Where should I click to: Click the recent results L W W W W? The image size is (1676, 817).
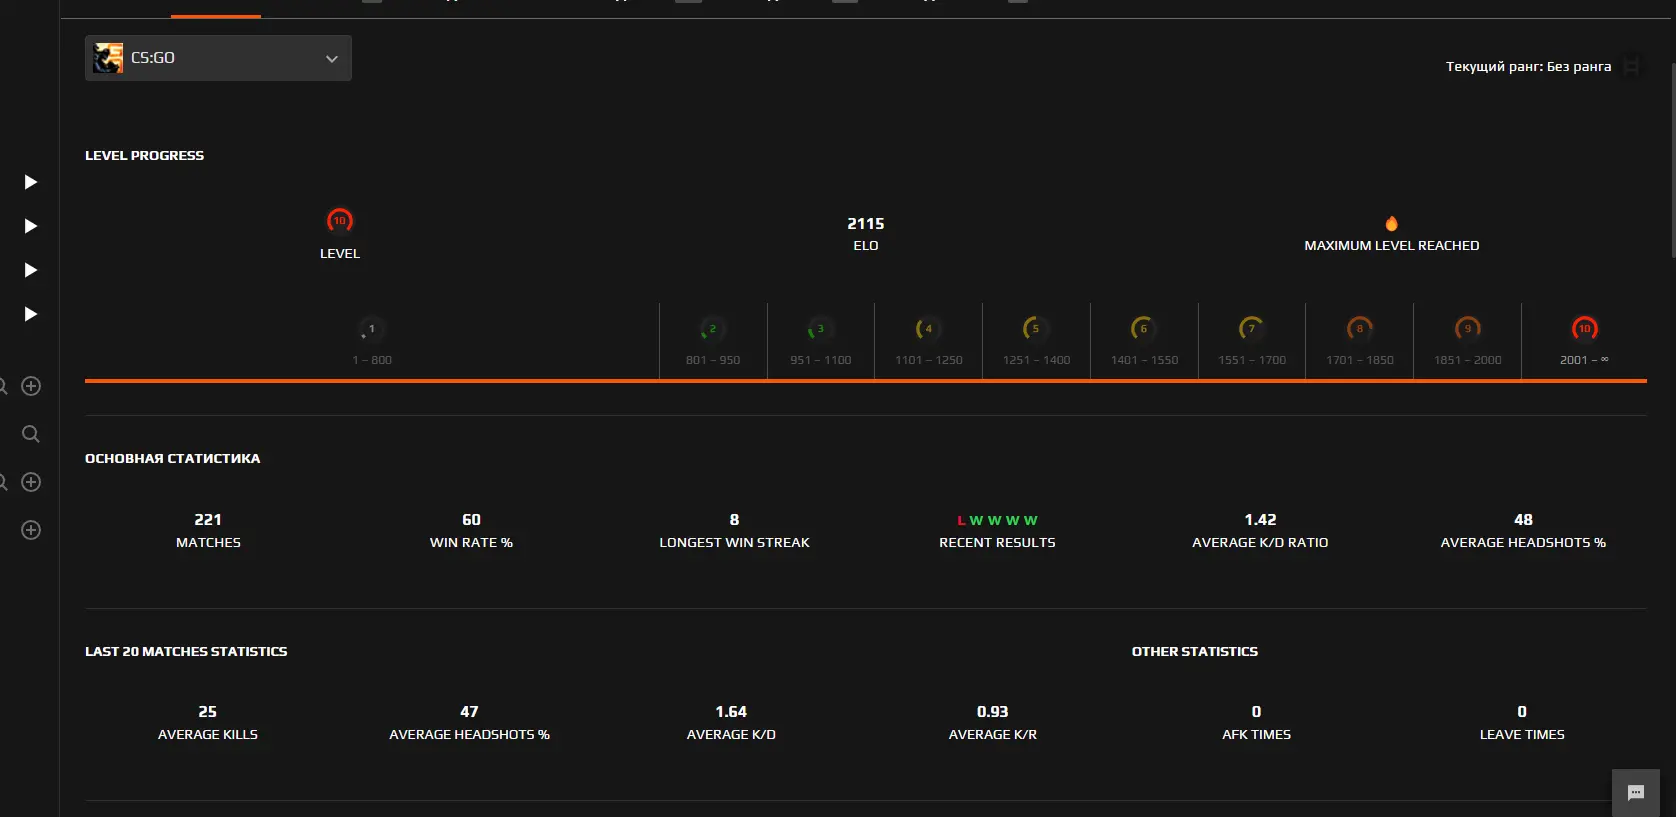(x=997, y=521)
